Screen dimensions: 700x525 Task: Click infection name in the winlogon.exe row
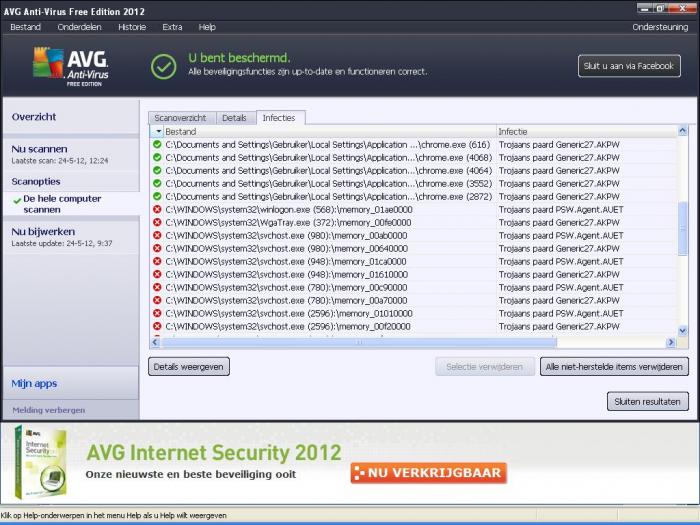pyautogui.click(x=561, y=209)
